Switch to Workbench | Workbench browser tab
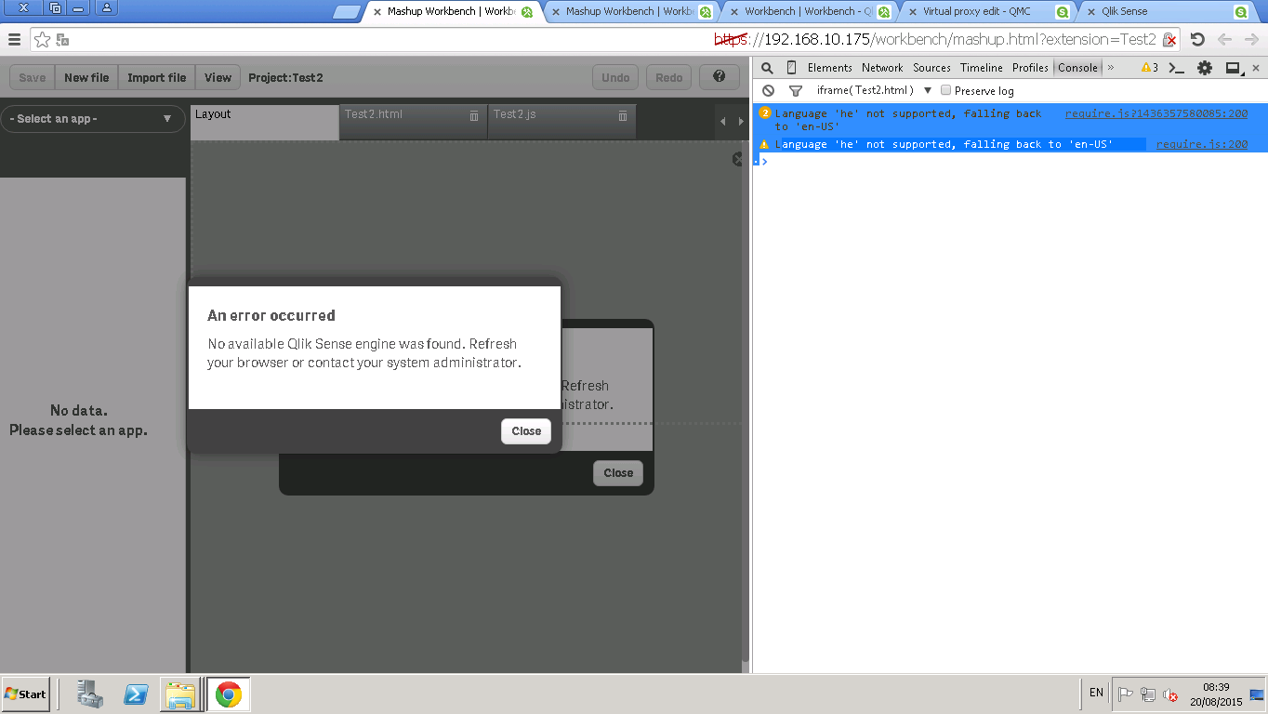The width and height of the screenshot is (1268, 714). [x=808, y=12]
